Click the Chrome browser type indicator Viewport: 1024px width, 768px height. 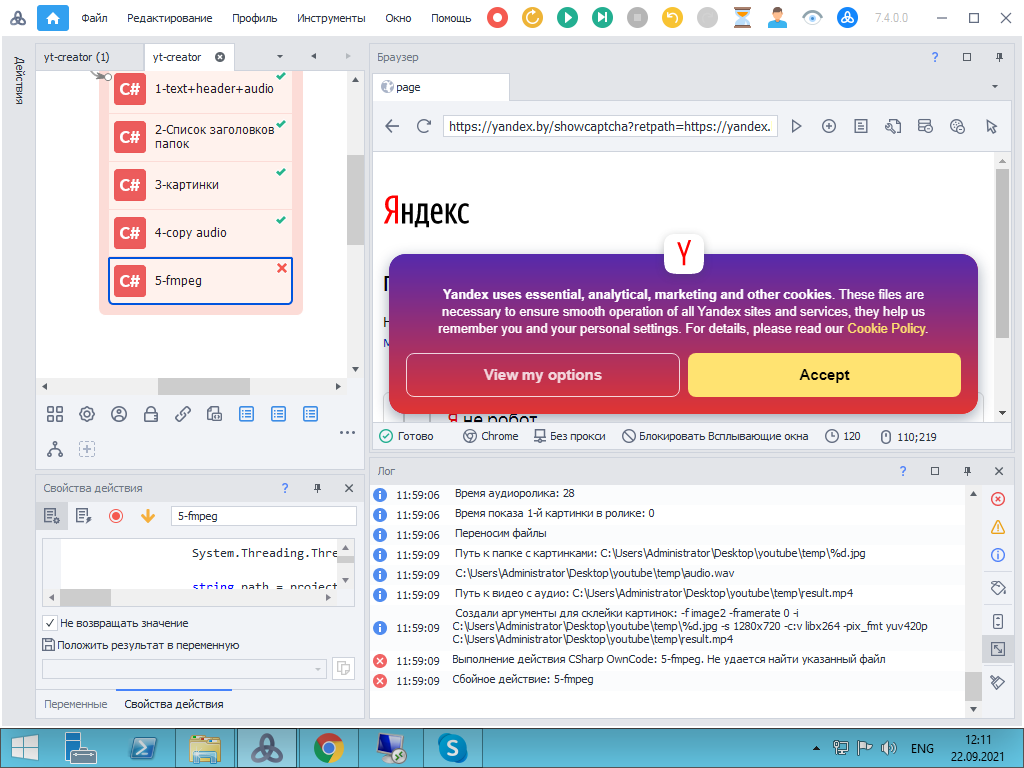[490, 436]
